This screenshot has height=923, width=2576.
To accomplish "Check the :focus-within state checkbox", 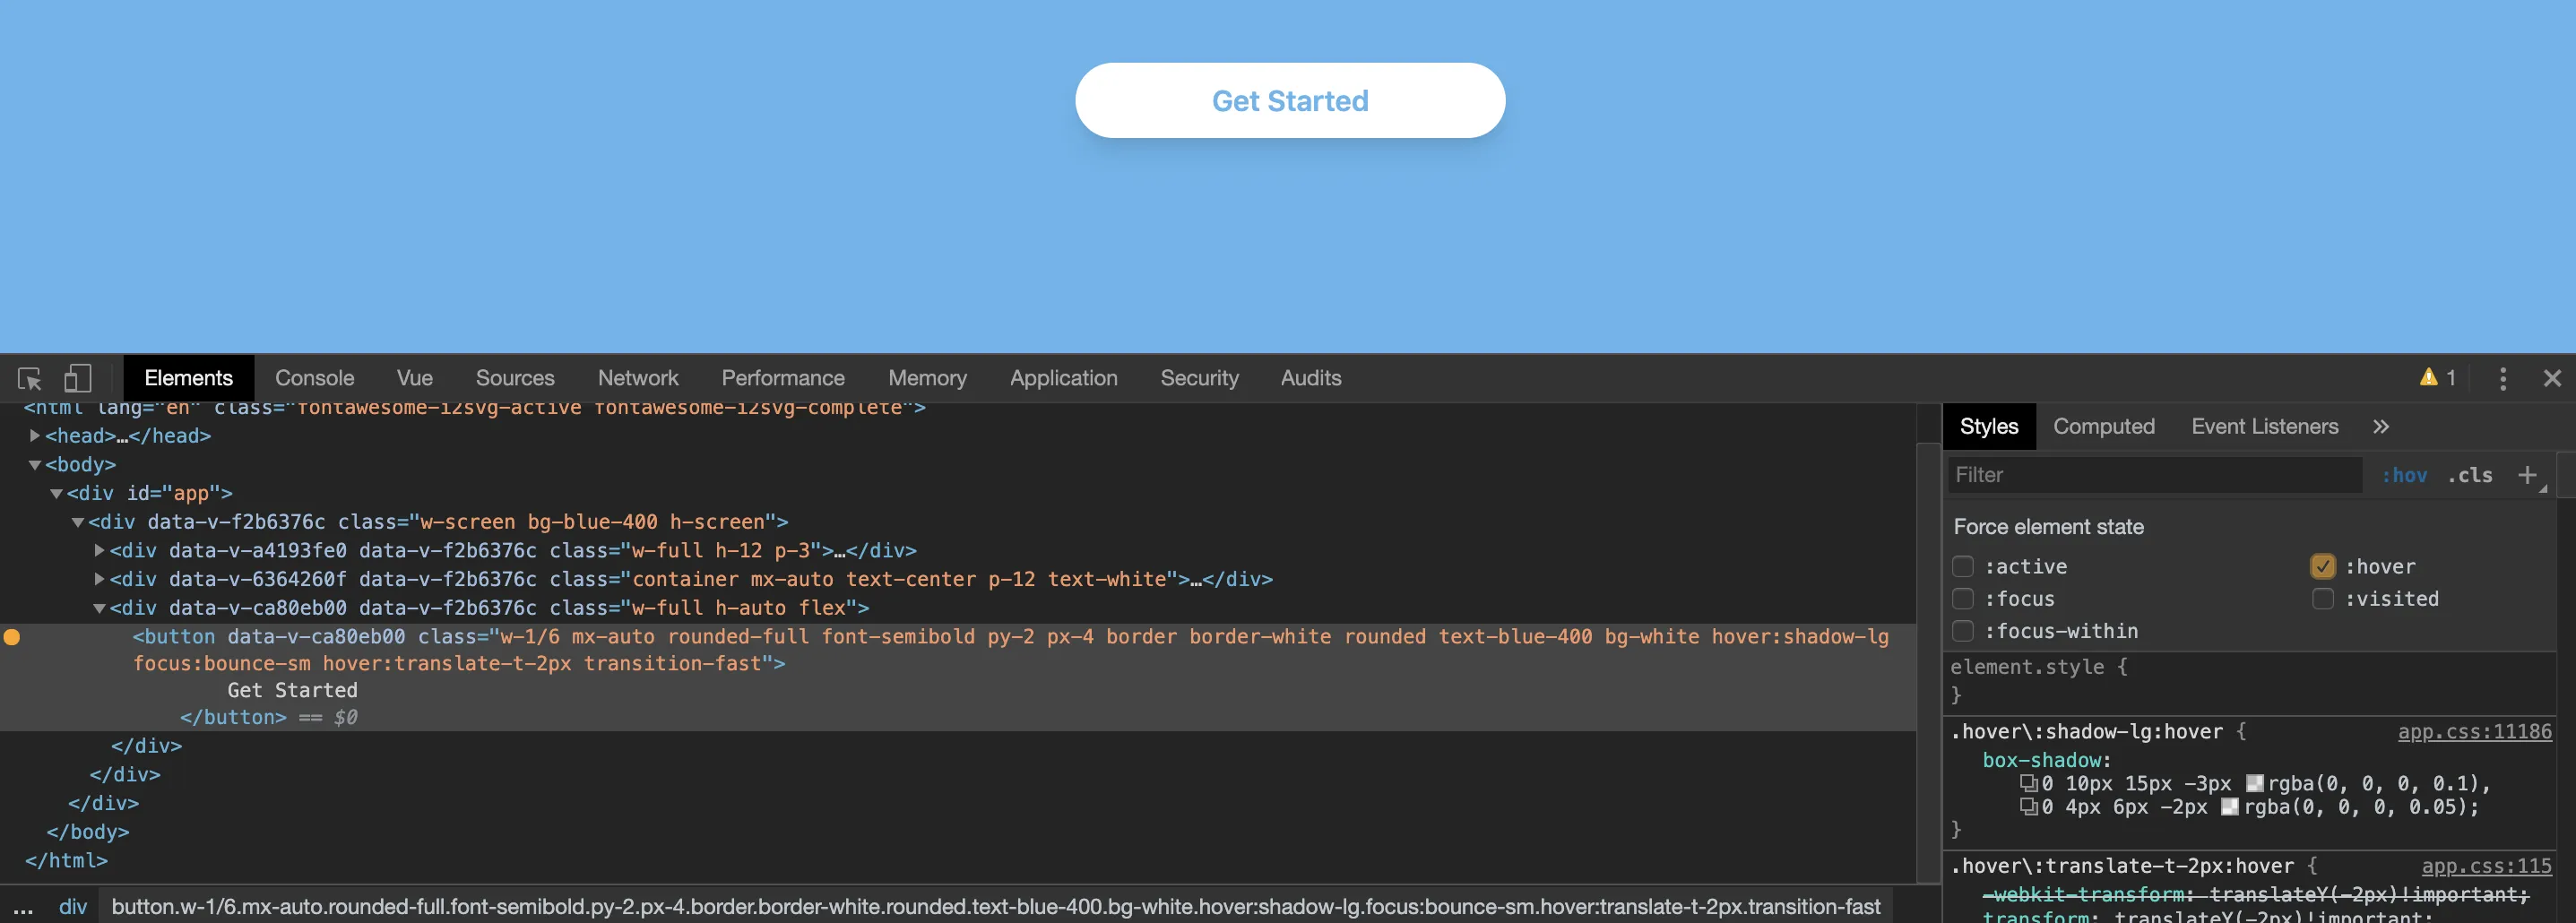I will (1962, 632).
